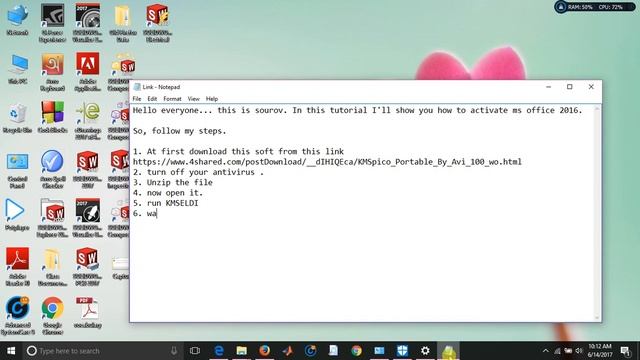Select the blue checkmark spell checker icon
The width and height of the screenshot is (640, 360).
point(52,169)
